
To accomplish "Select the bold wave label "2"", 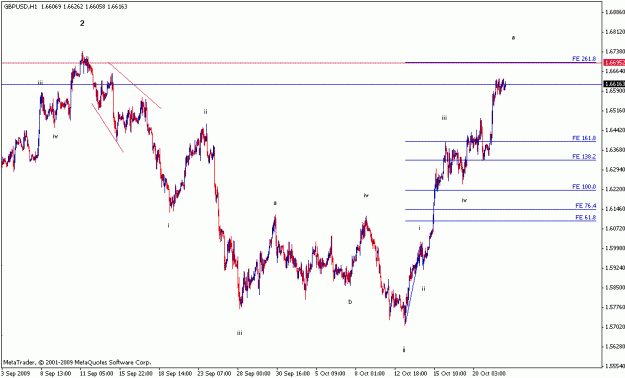I will pos(82,24).
